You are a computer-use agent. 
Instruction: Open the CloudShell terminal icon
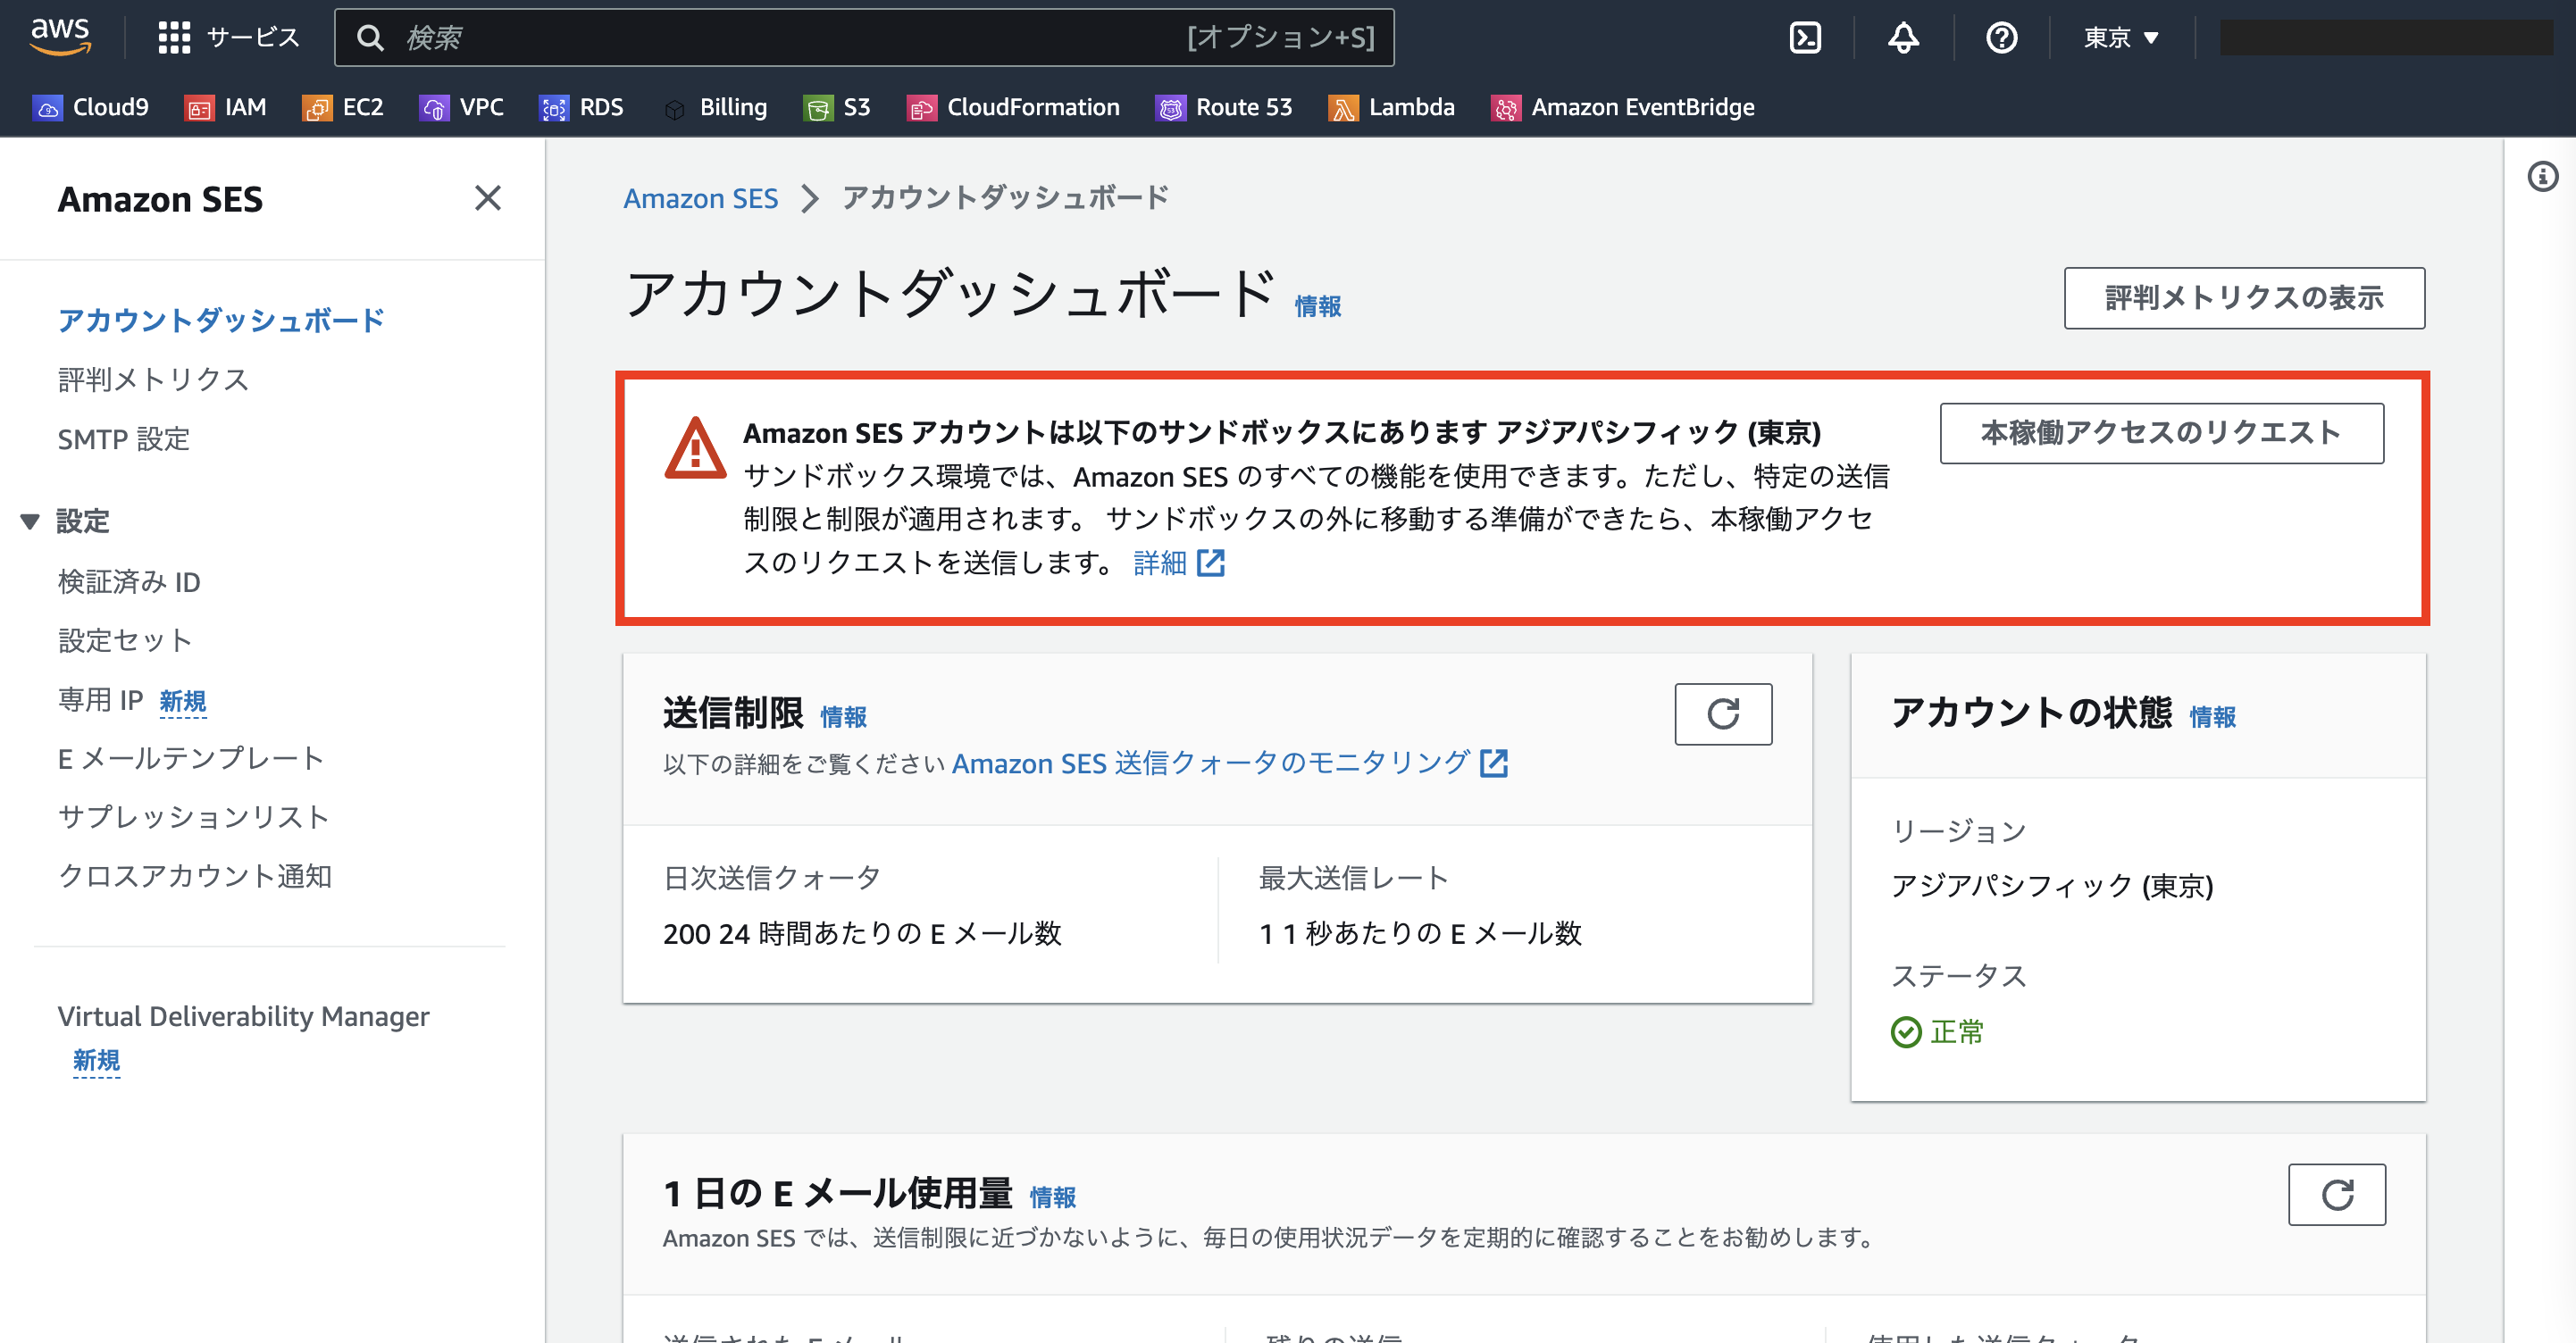tap(1804, 38)
